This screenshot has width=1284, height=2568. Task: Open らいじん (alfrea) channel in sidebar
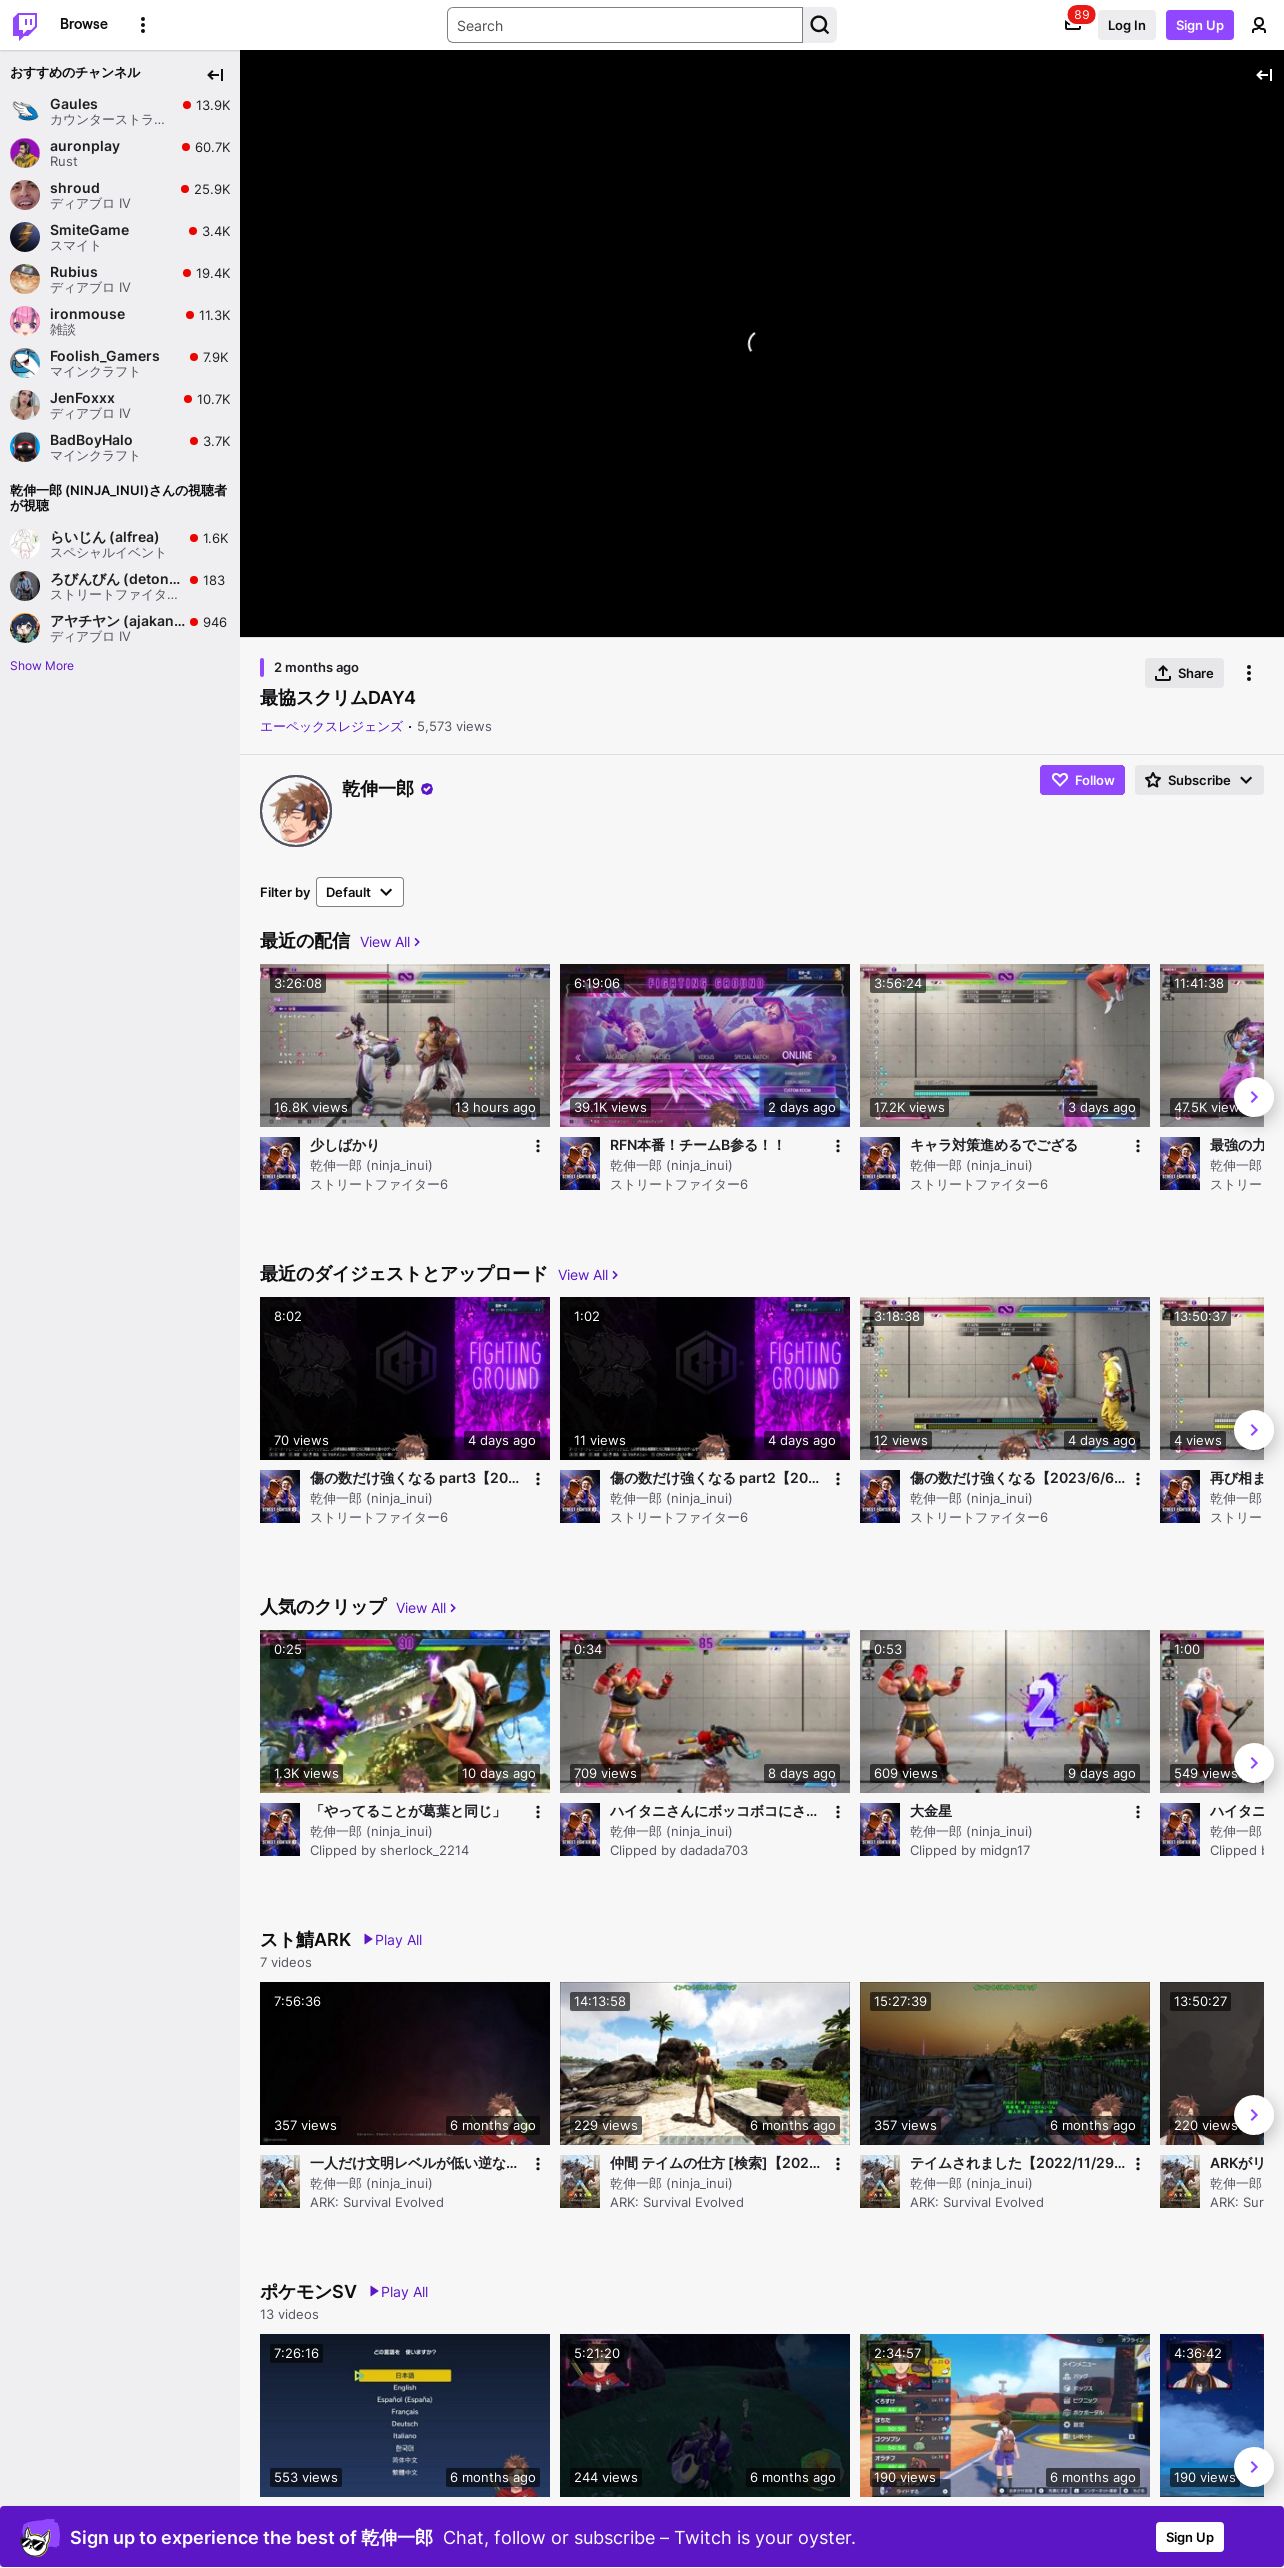[x=120, y=544]
